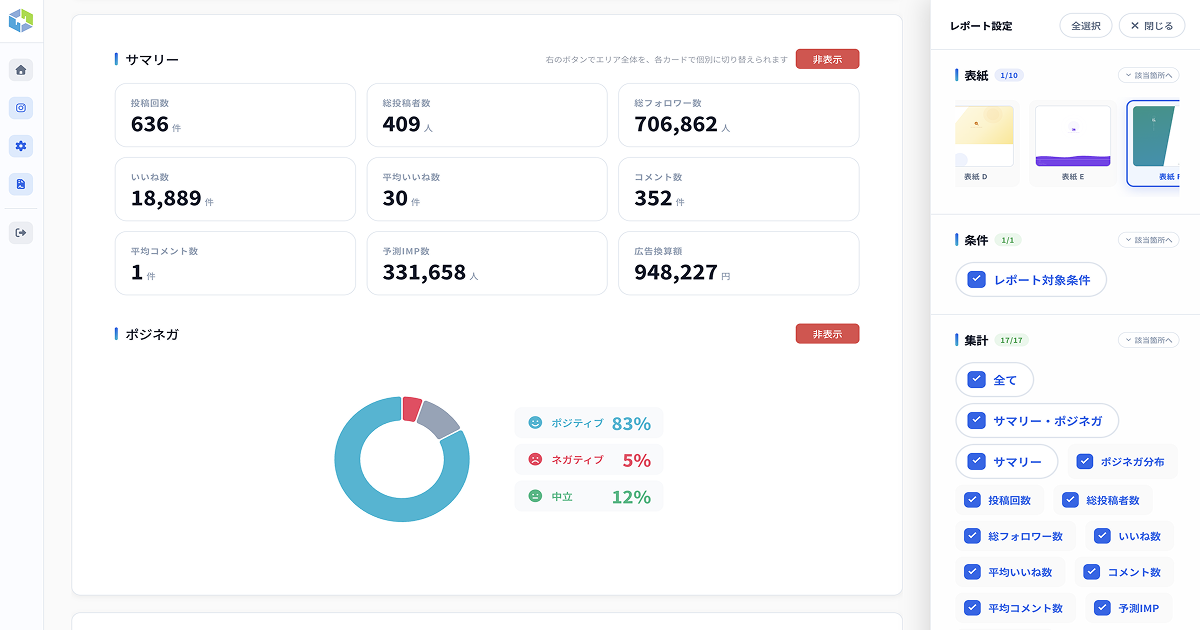Image resolution: width=1200 pixels, height=630 pixels.
Task: Jump to 集計 section via 該当箇所へ
Action: click(x=1148, y=340)
